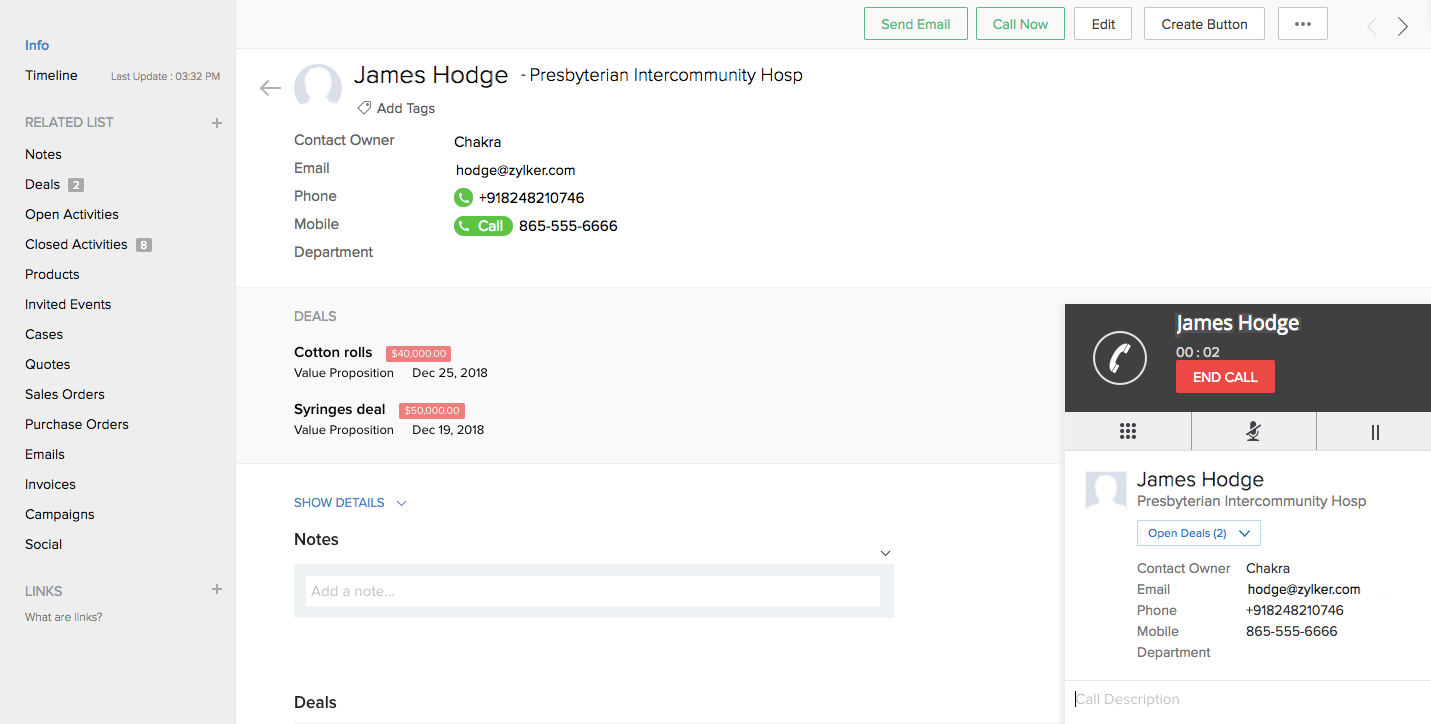Click the green phone icon beside +918248210746
Screen dimensions: 1431x724
463,198
